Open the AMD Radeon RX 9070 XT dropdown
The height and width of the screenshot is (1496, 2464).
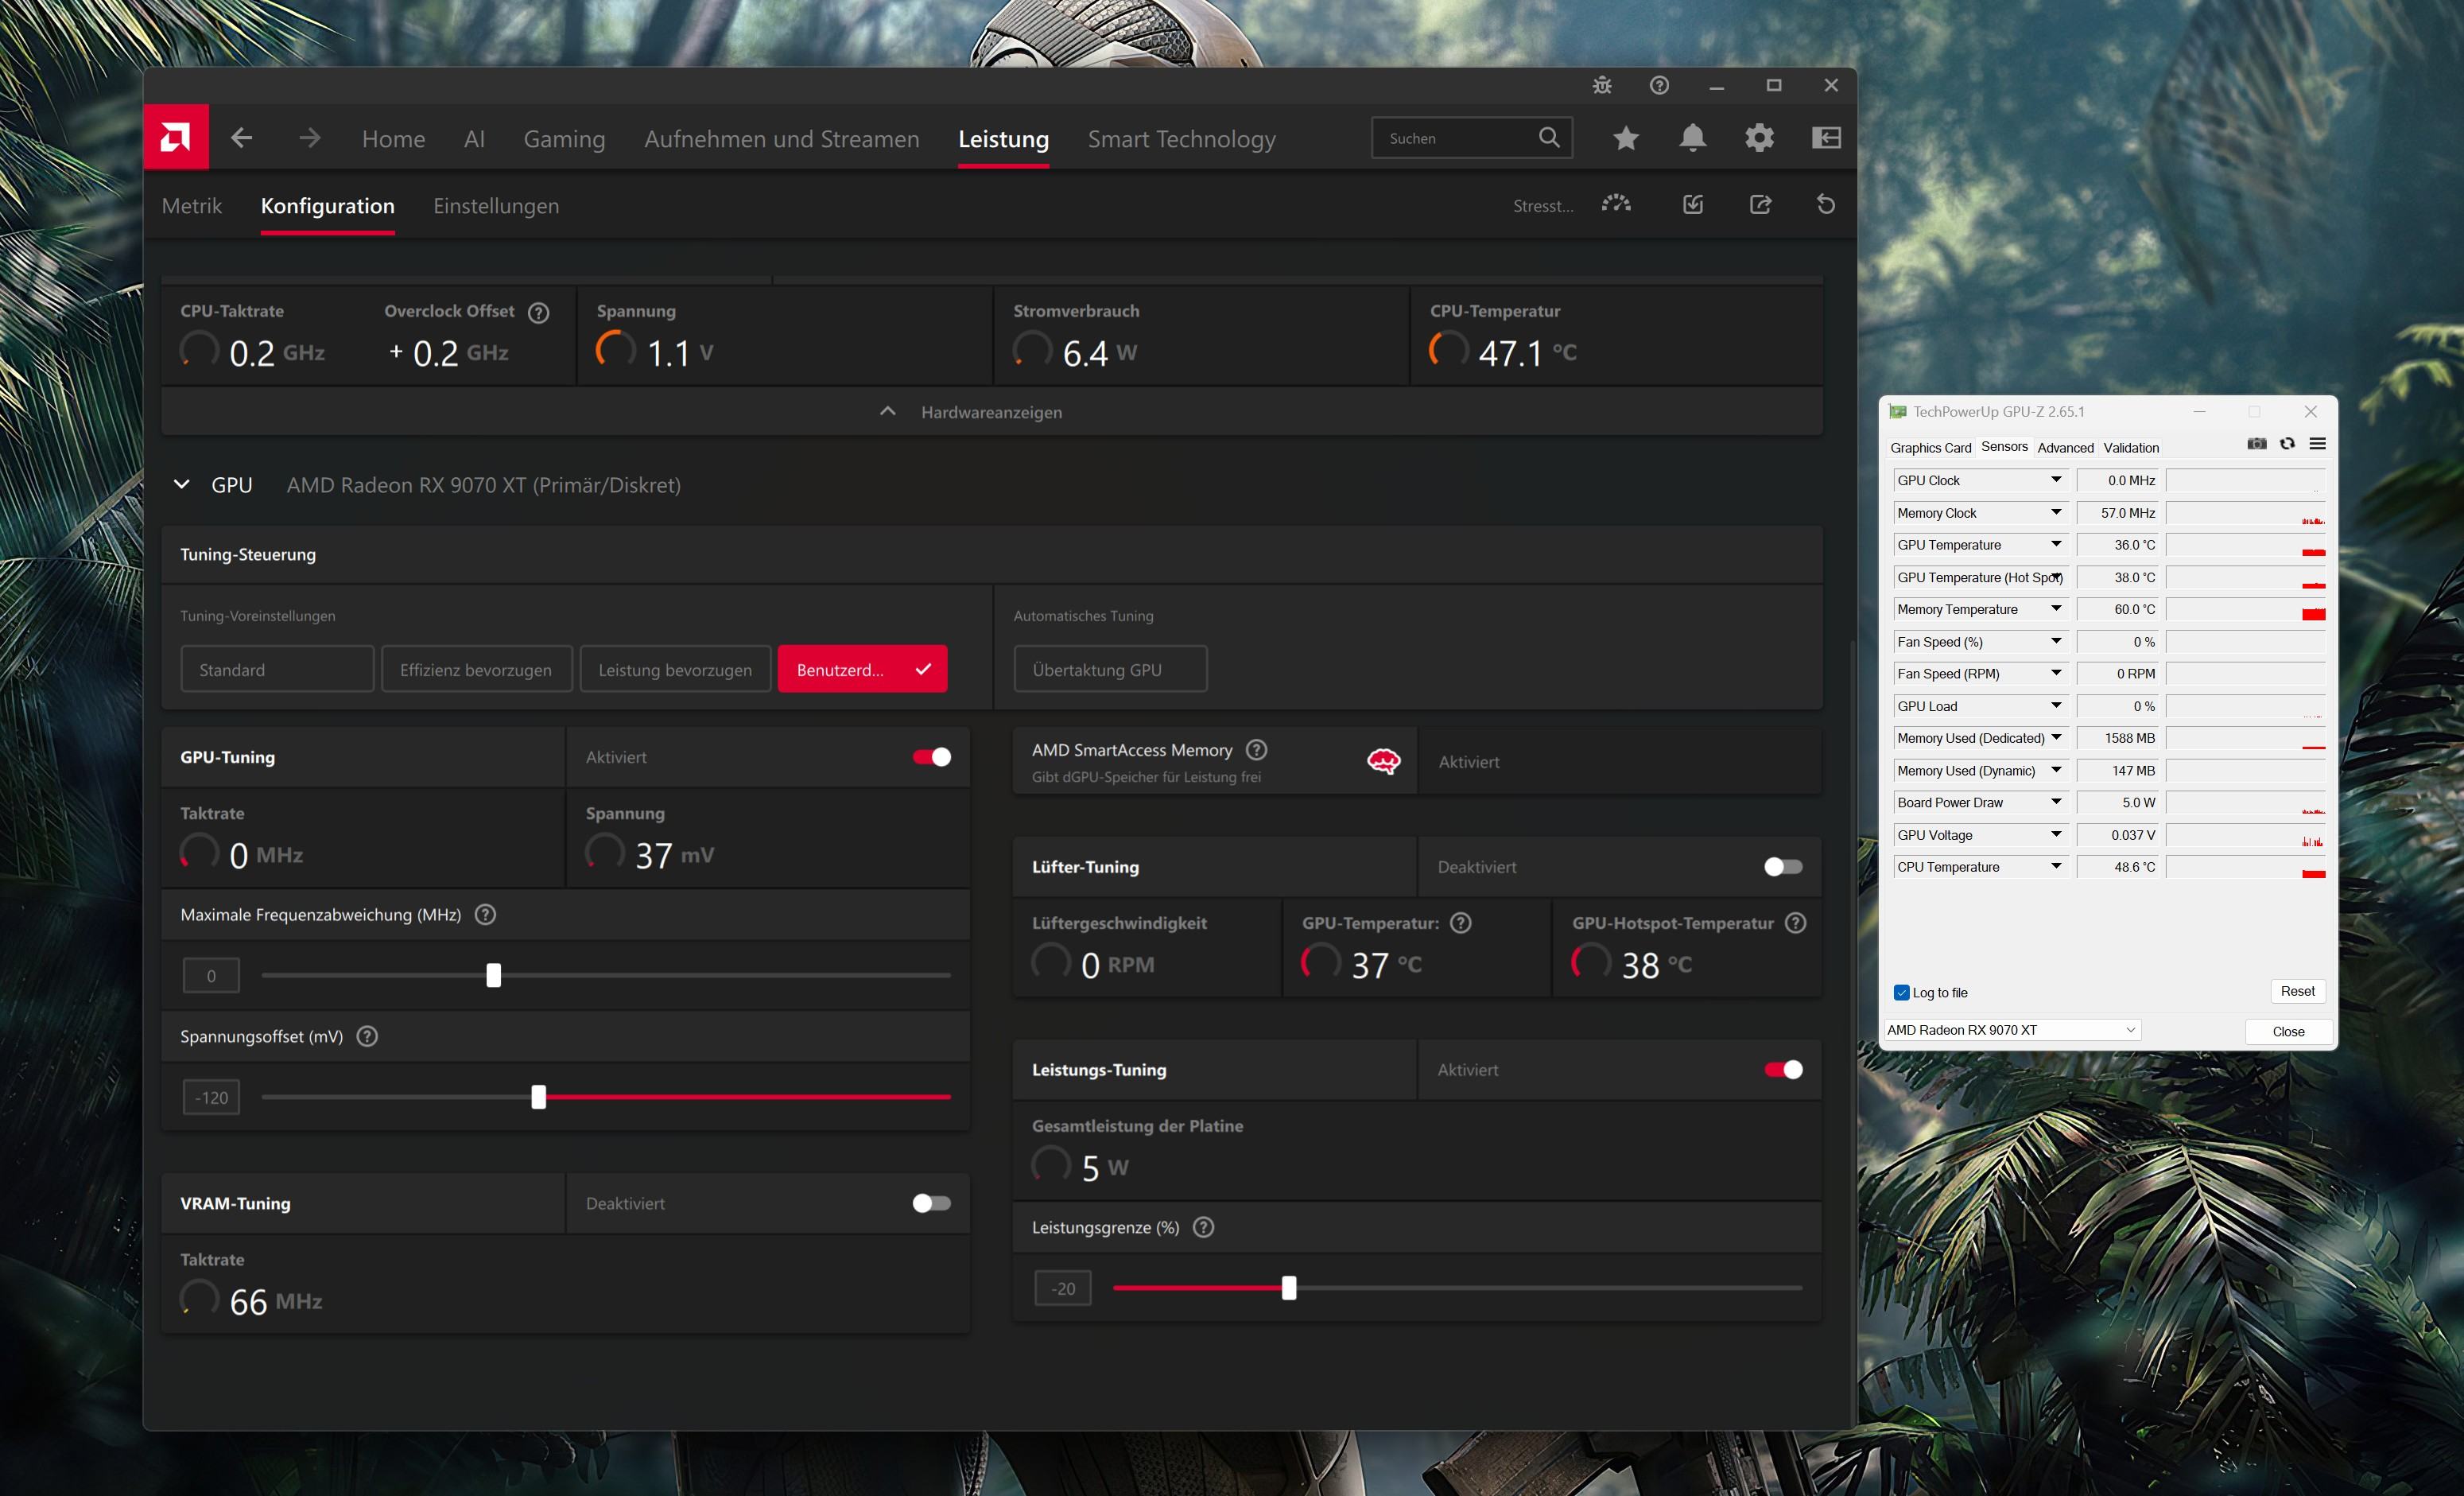pos(2012,1030)
